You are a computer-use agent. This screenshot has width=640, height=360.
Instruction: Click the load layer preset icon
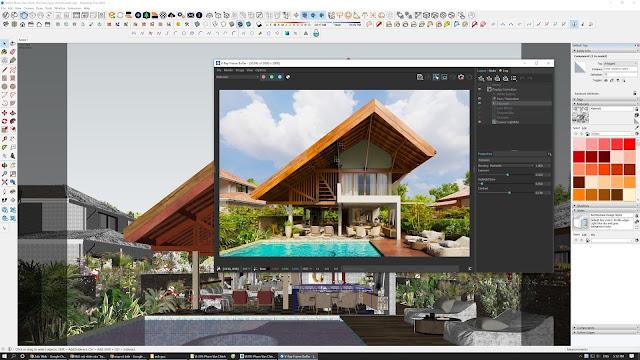pos(505,78)
